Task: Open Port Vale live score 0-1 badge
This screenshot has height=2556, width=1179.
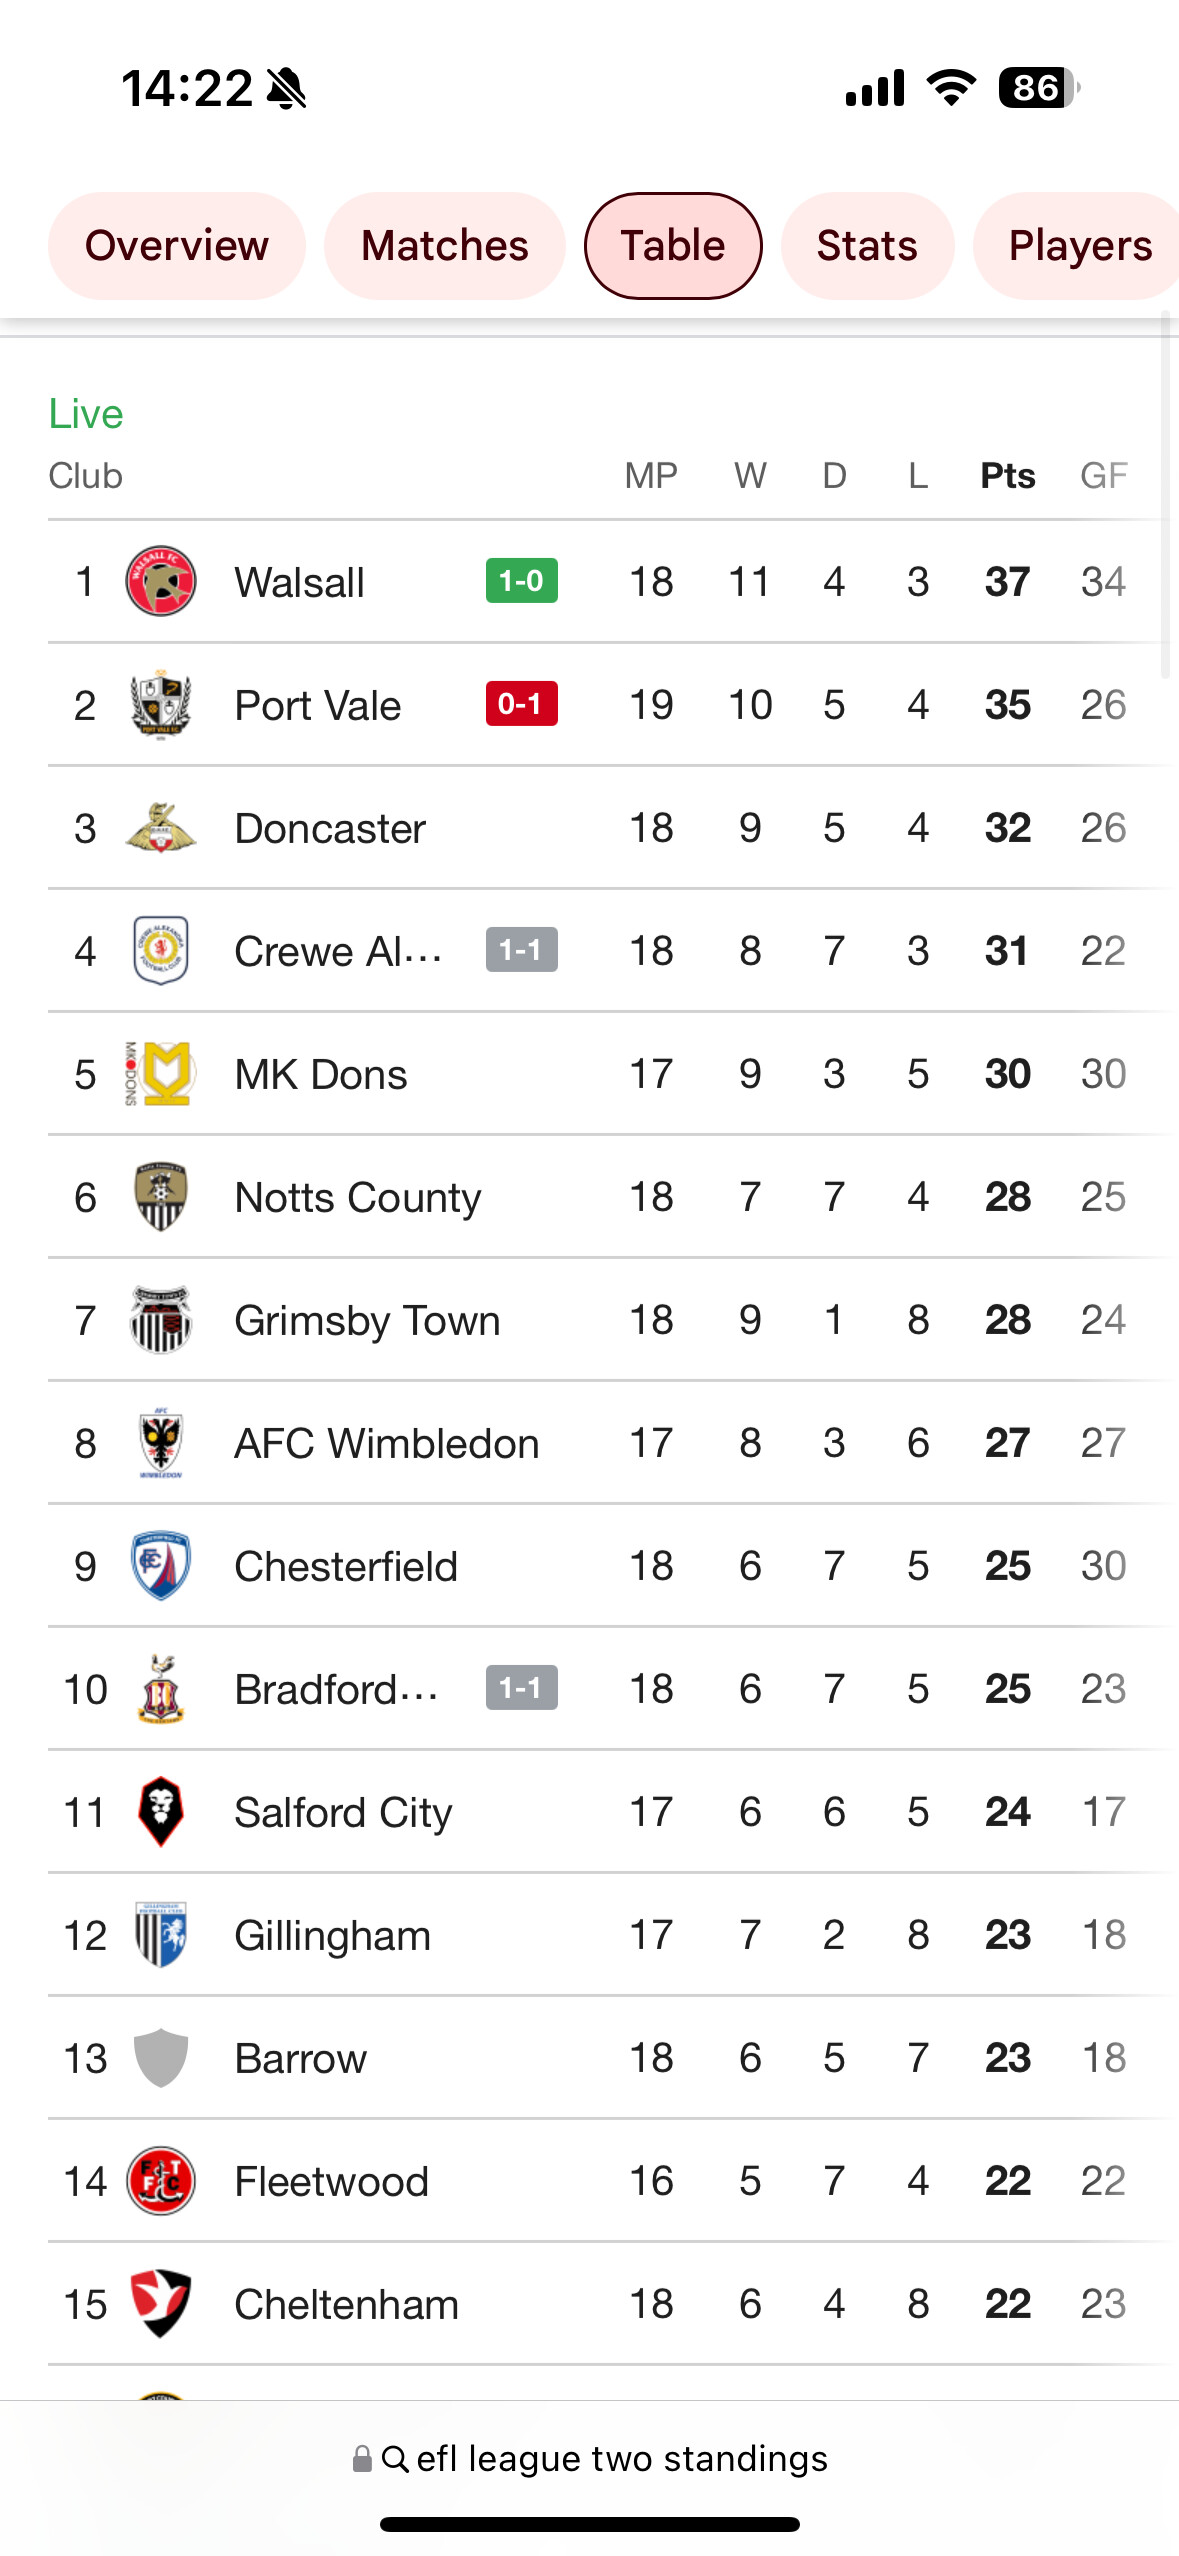Action: [521, 704]
